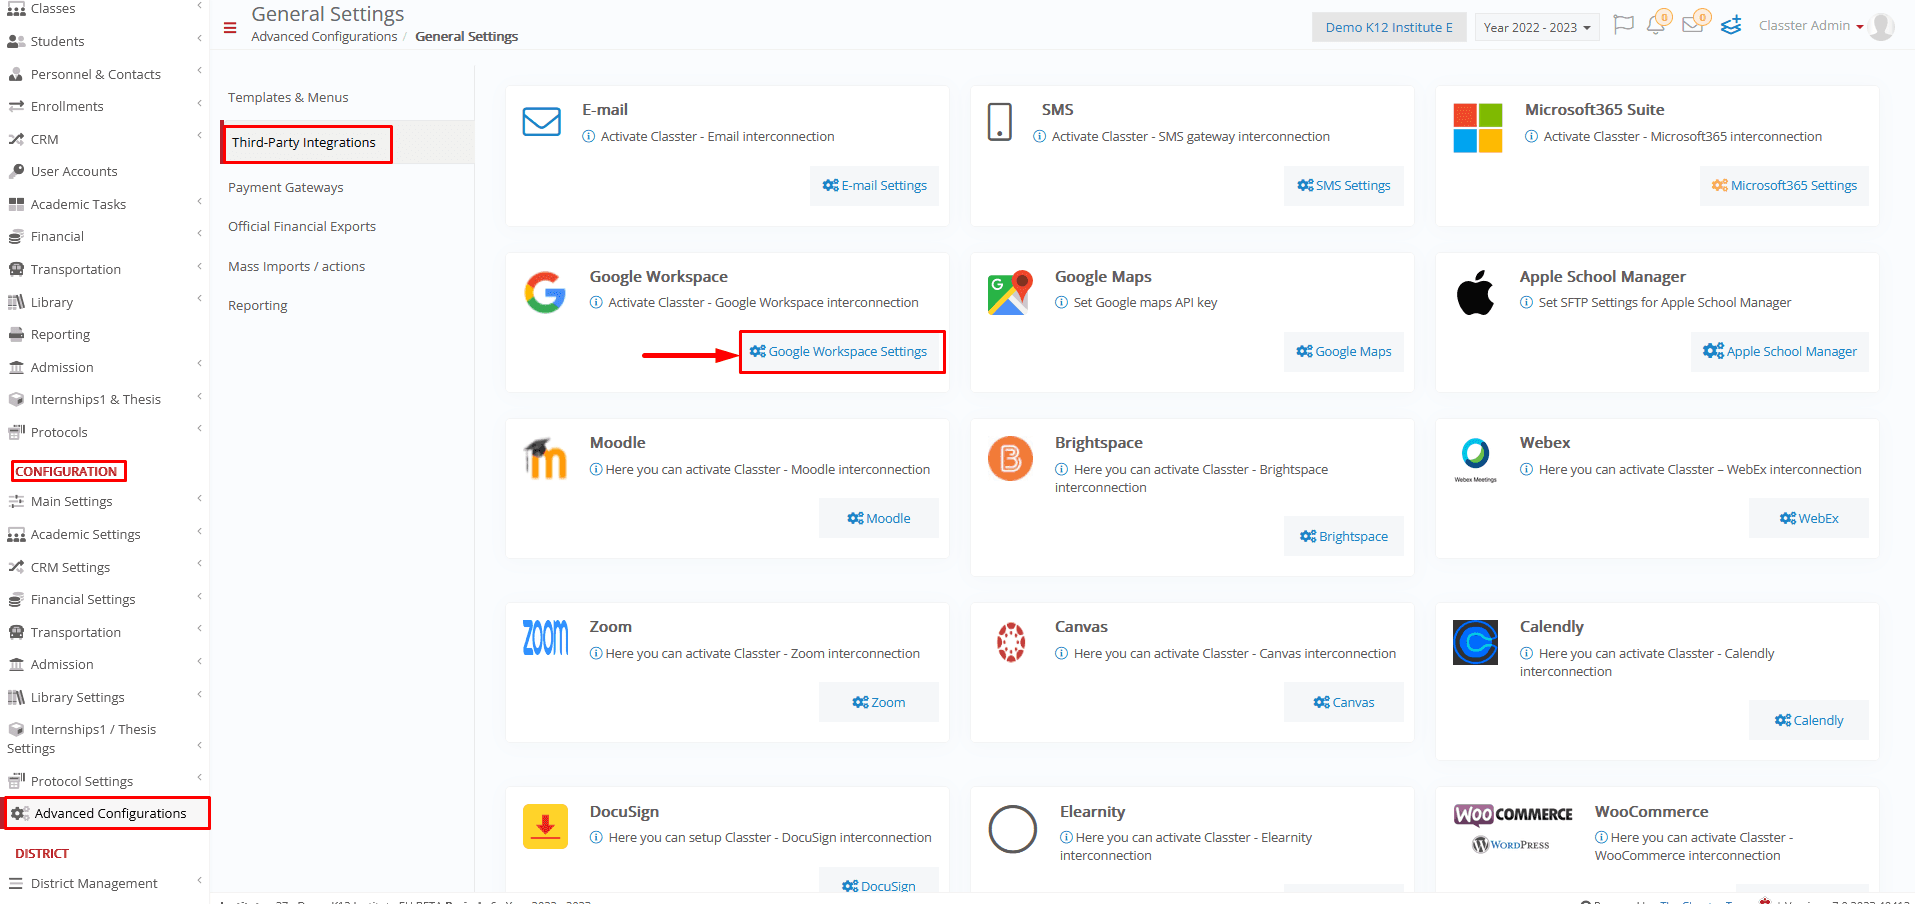Click the info icon beside Google maps API key
1915x904 pixels.
1062,302
